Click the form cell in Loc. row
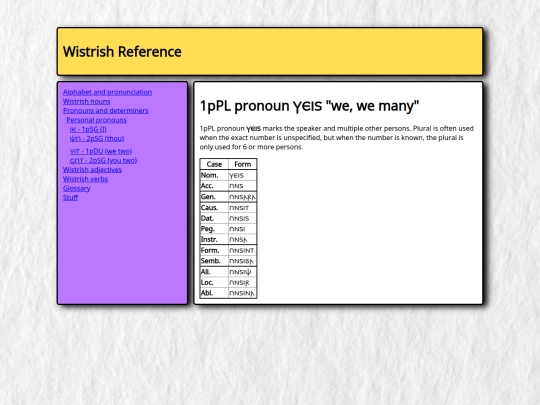The height and width of the screenshot is (405, 540). 242,282
